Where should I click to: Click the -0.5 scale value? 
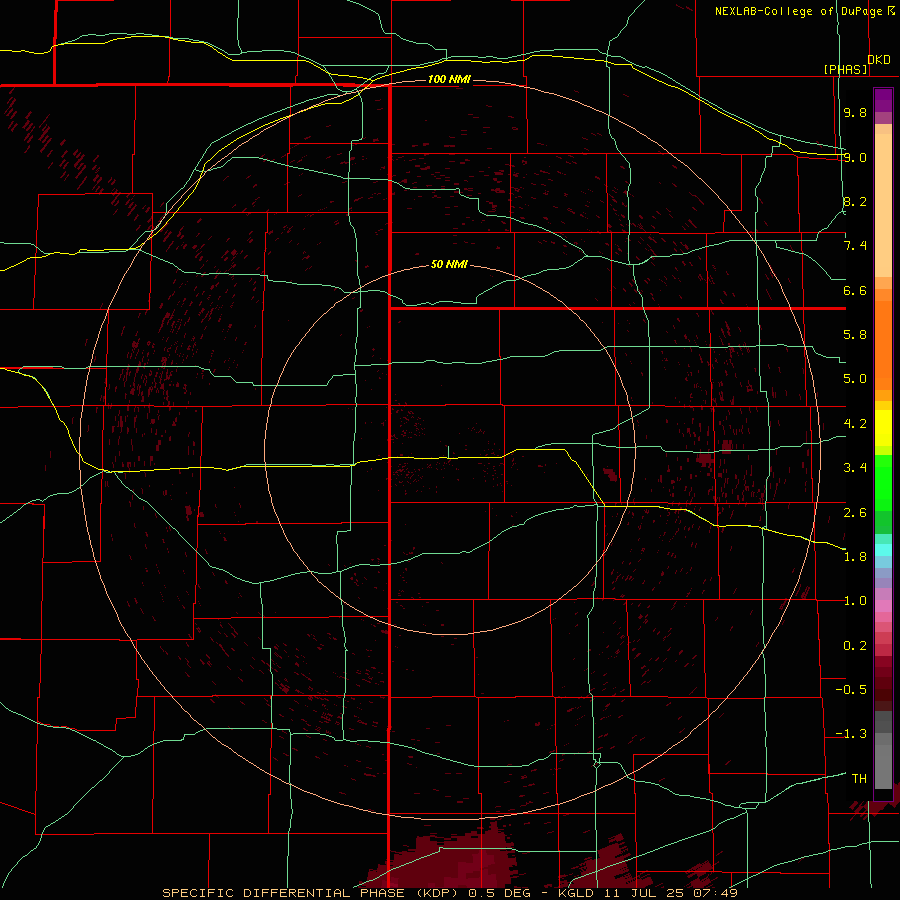pyautogui.click(x=851, y=690)
